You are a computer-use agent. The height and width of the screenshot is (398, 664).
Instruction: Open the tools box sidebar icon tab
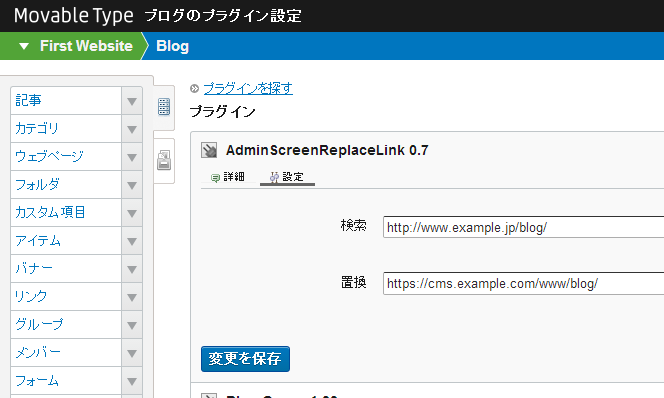click(x=164, y=160)
